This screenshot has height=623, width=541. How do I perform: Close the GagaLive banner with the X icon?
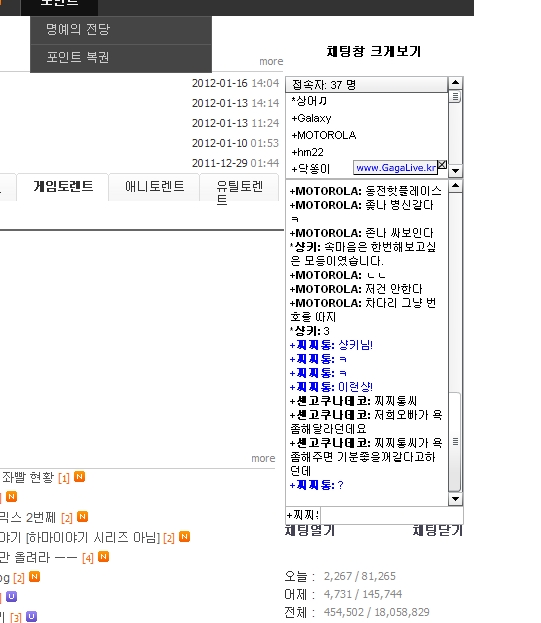(442, 164)
